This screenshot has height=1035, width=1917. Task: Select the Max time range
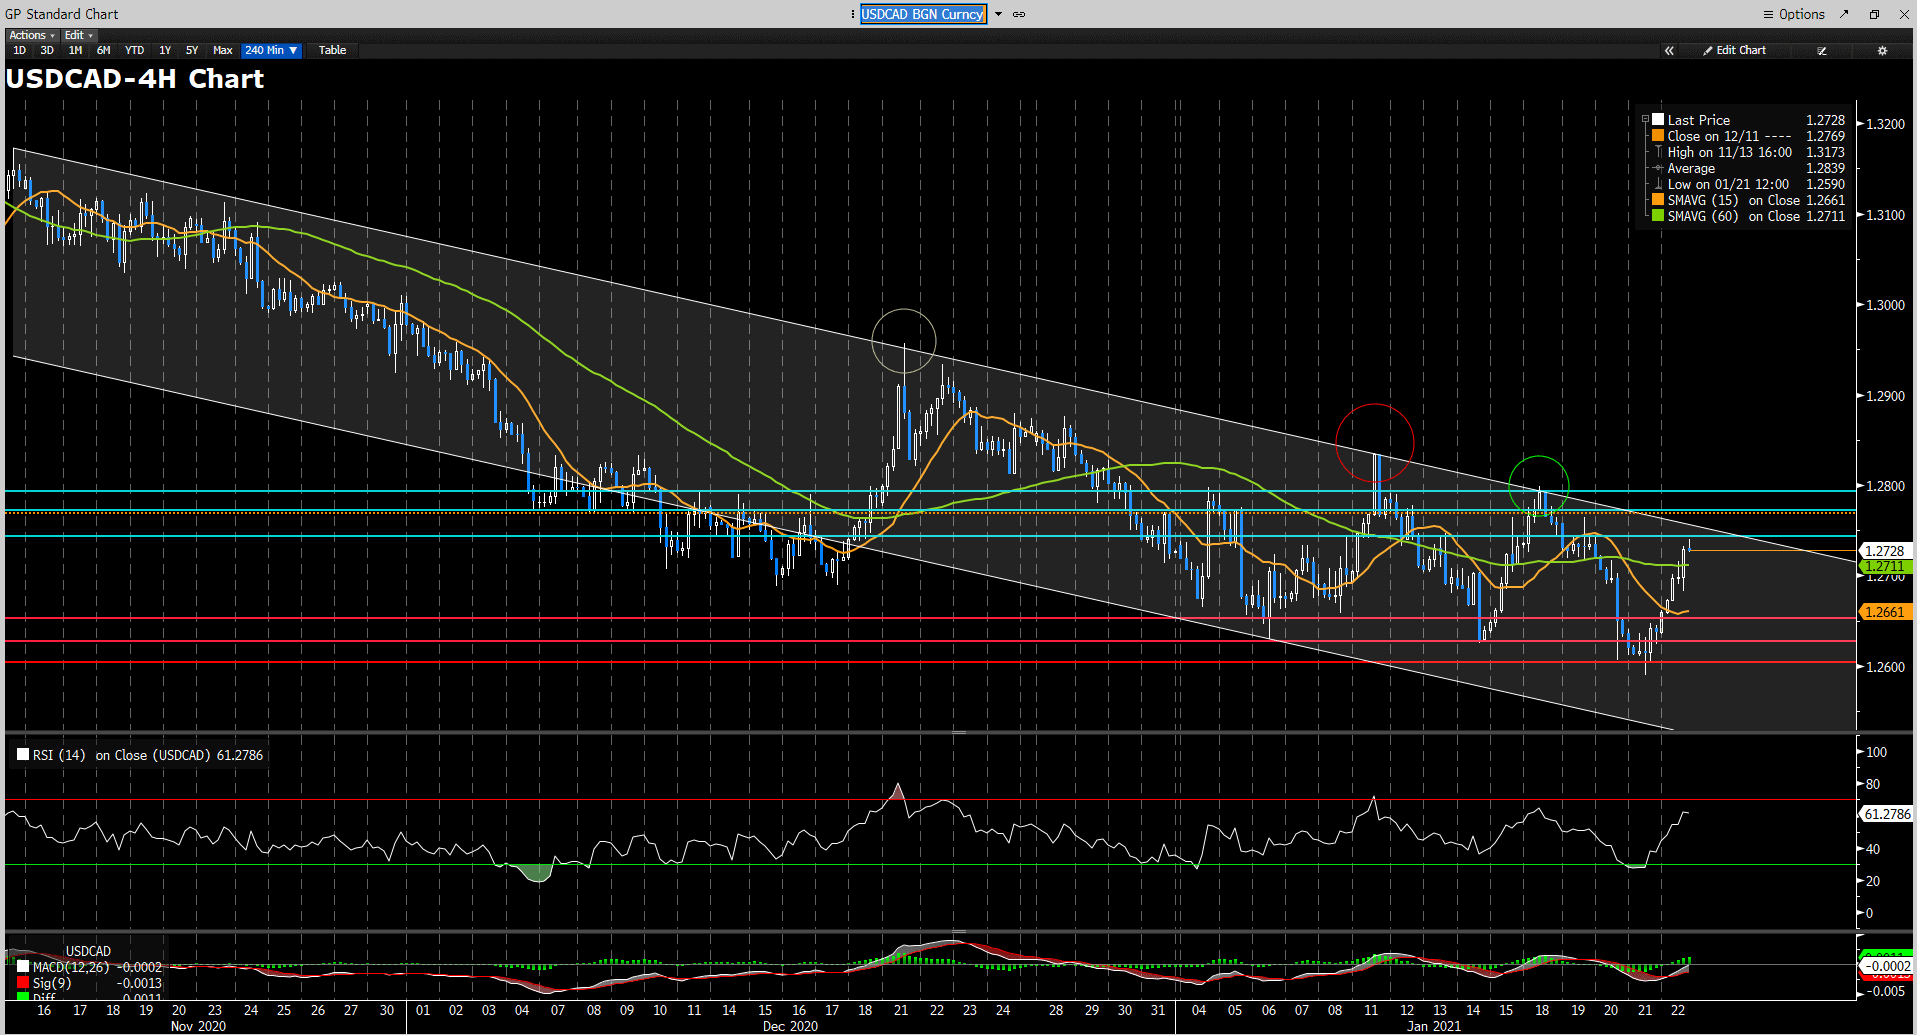tap(222, 50)
